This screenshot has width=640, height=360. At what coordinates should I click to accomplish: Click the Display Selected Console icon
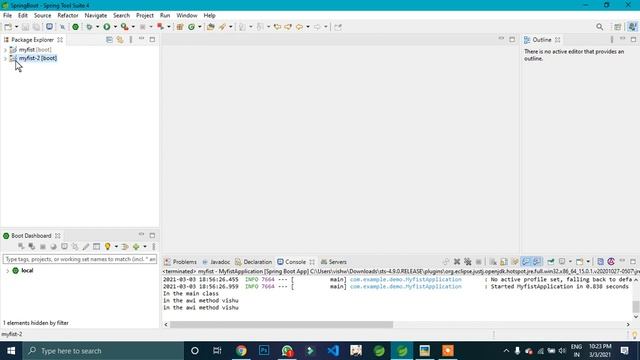tap(562, 262)
